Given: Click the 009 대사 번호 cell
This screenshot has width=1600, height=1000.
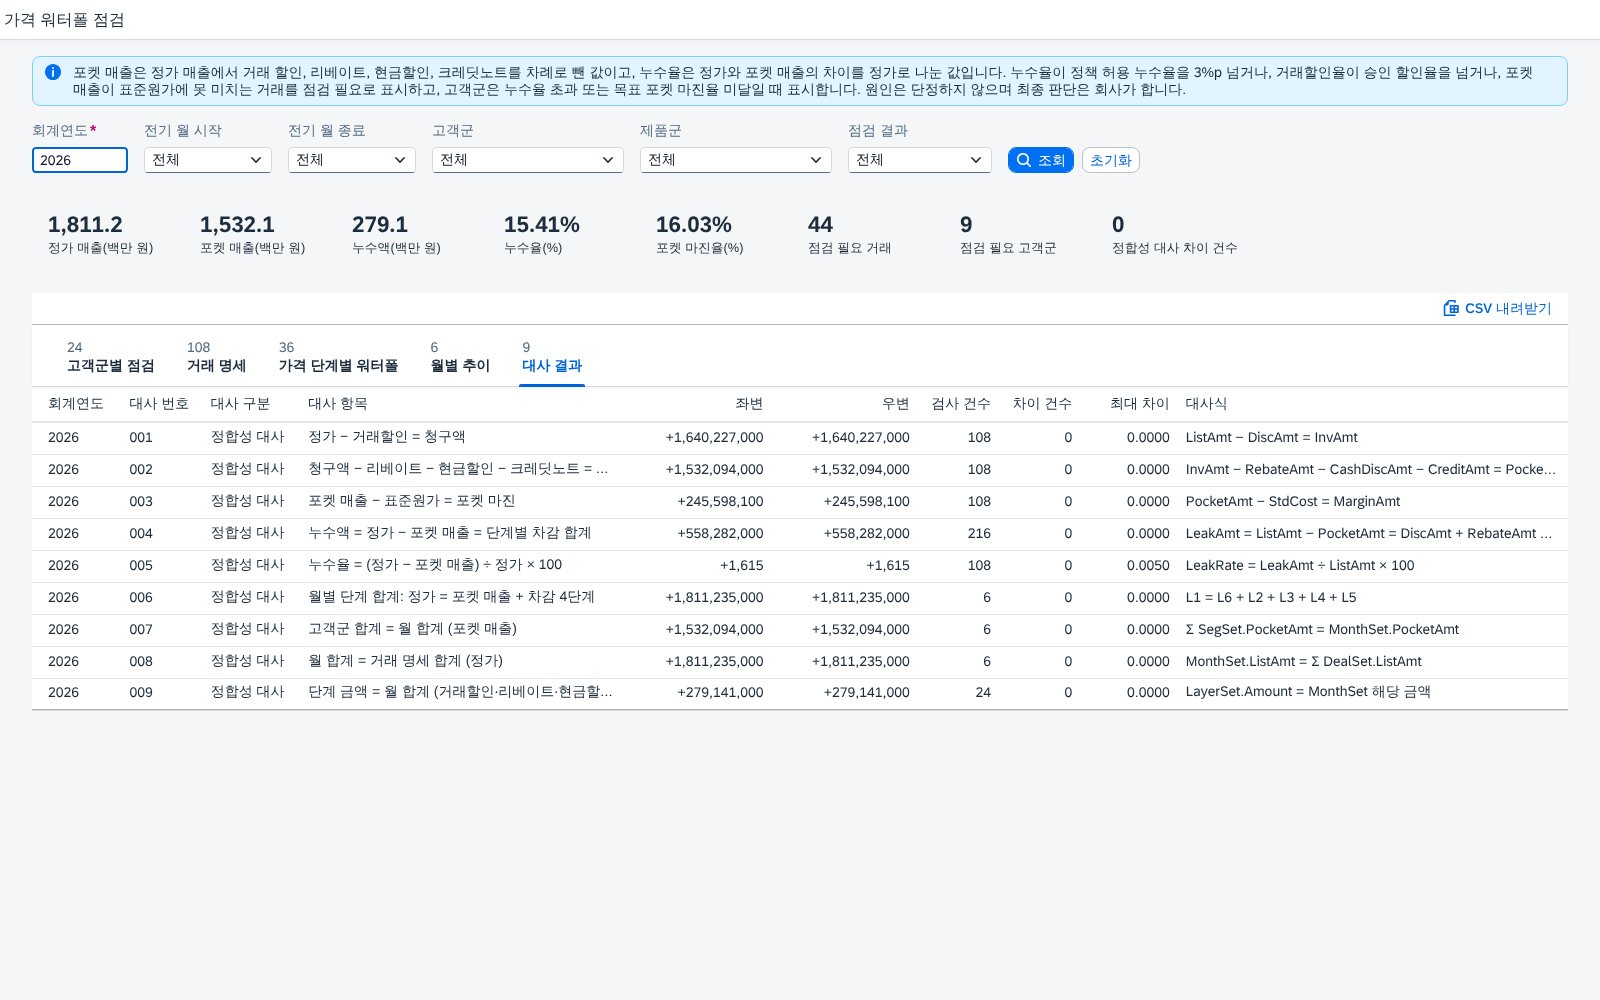Looking at the screenshot, I should click(141, 692).
